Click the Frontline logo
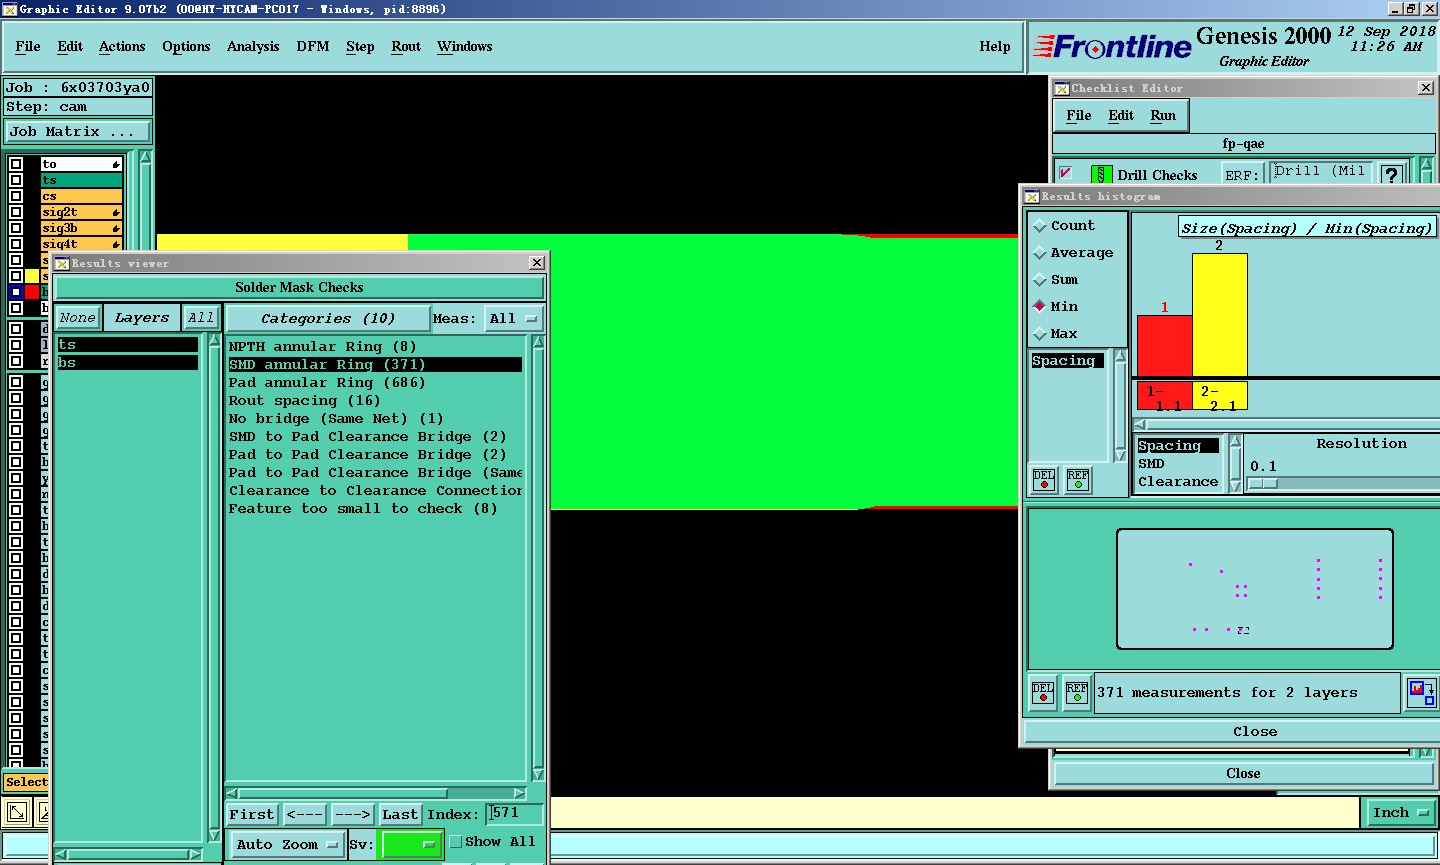The height and width of the screenshot is (865, 1440). click(x=1112, y=46)
